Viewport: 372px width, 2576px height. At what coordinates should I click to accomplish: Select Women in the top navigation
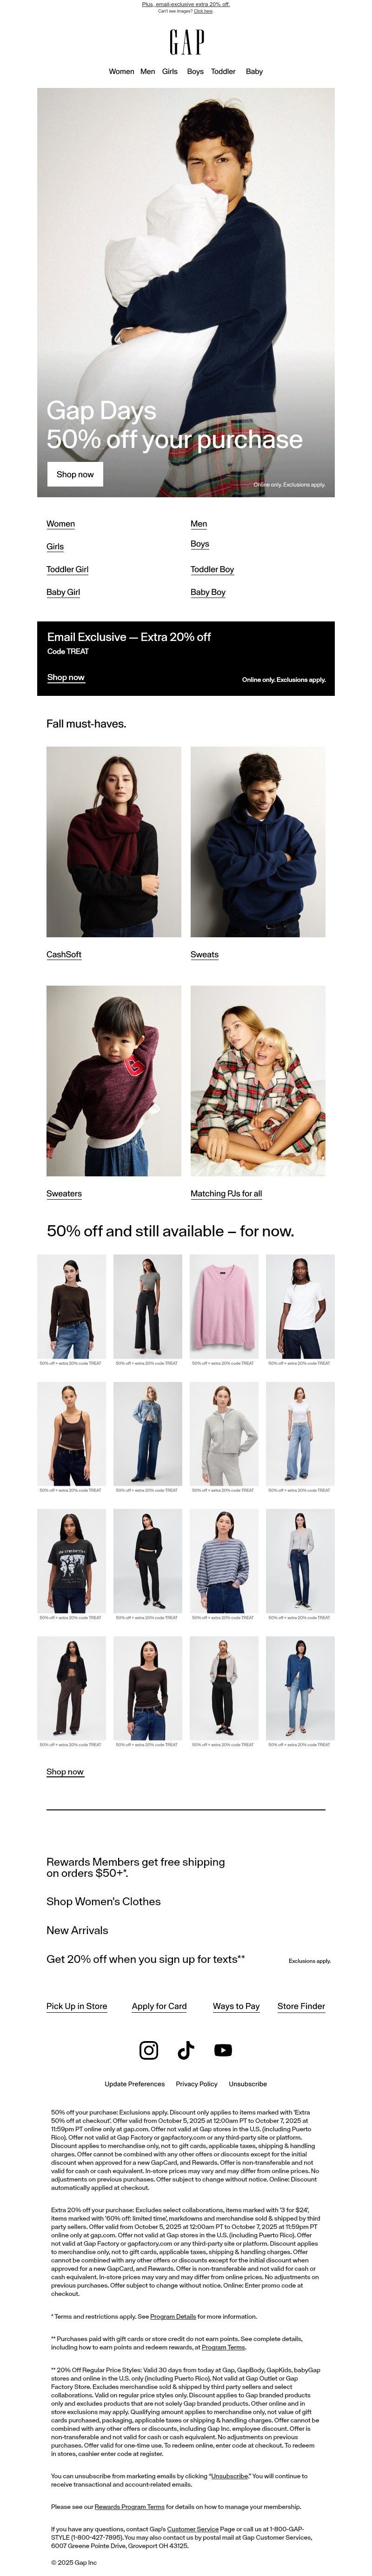(x=121, y=72)
